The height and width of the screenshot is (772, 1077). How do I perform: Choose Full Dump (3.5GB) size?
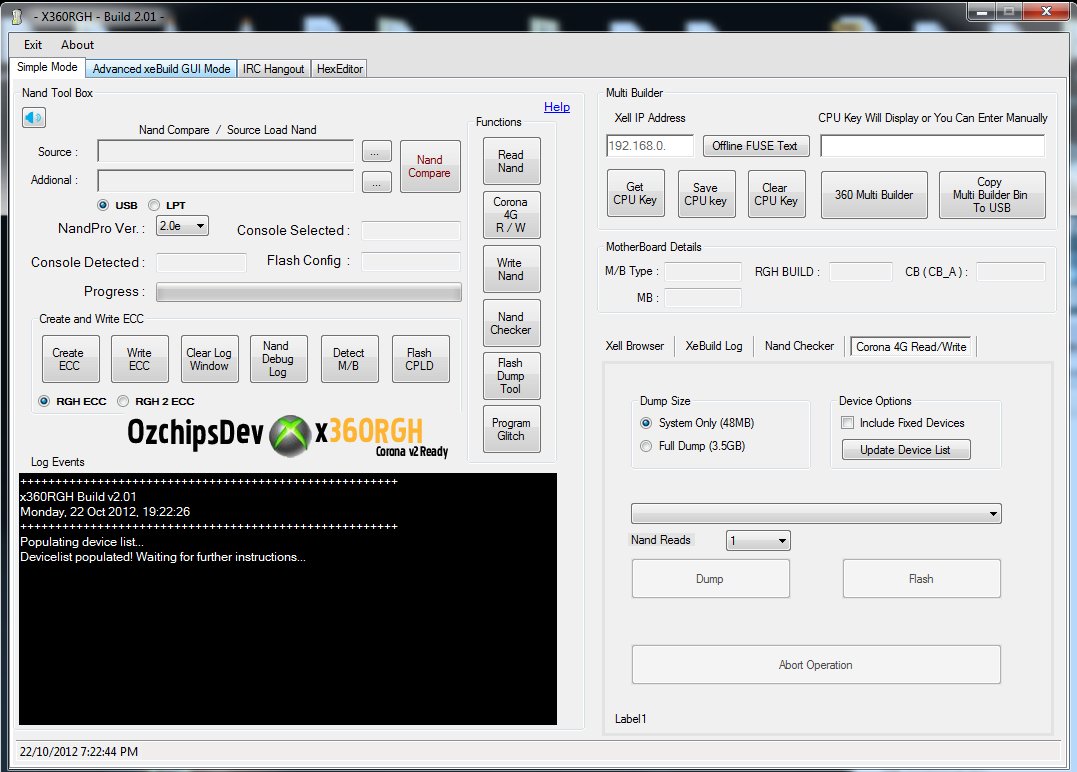click(646, 446)
